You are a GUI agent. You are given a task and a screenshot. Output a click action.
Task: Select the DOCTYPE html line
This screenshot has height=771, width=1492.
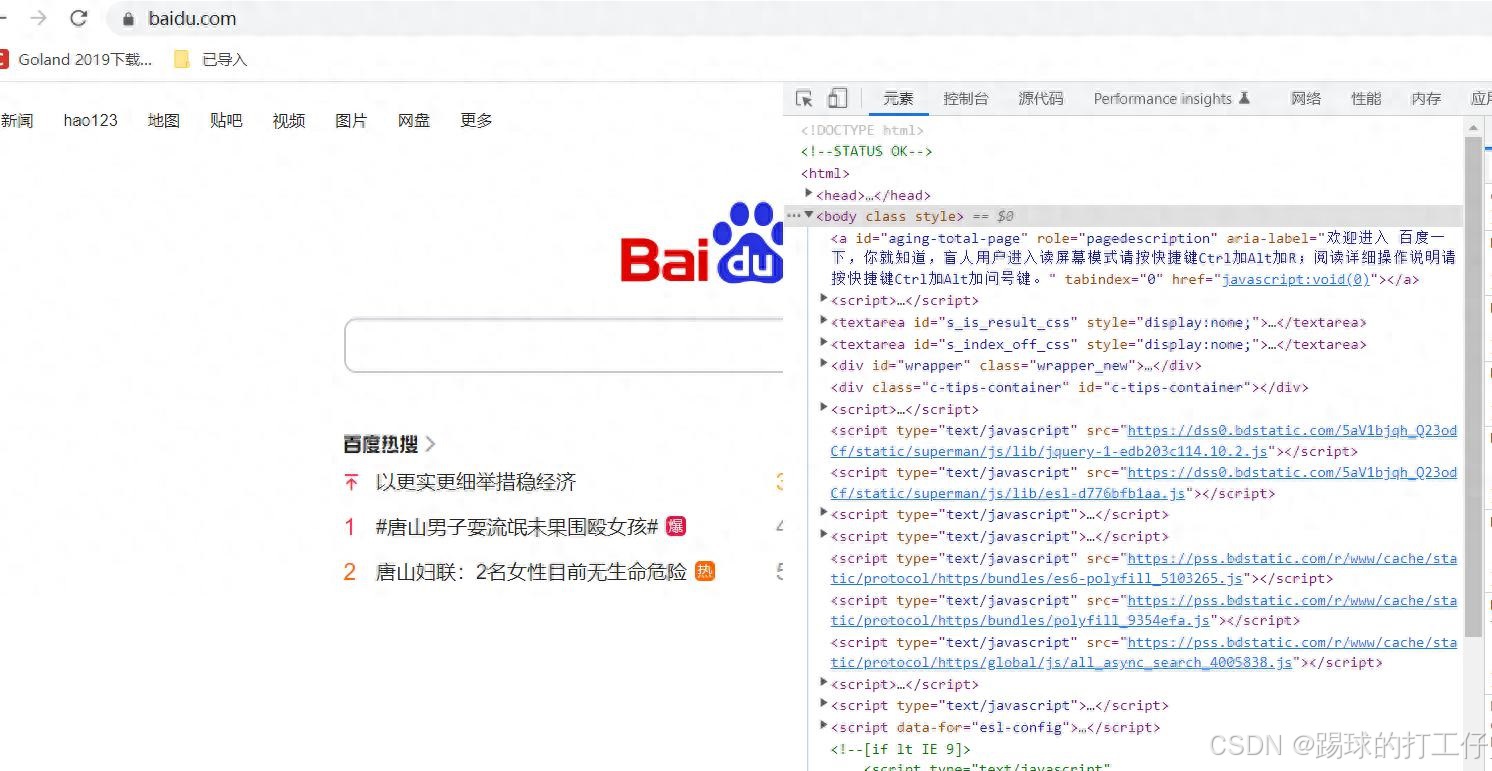pyautogui.click(x=862, y=130)
